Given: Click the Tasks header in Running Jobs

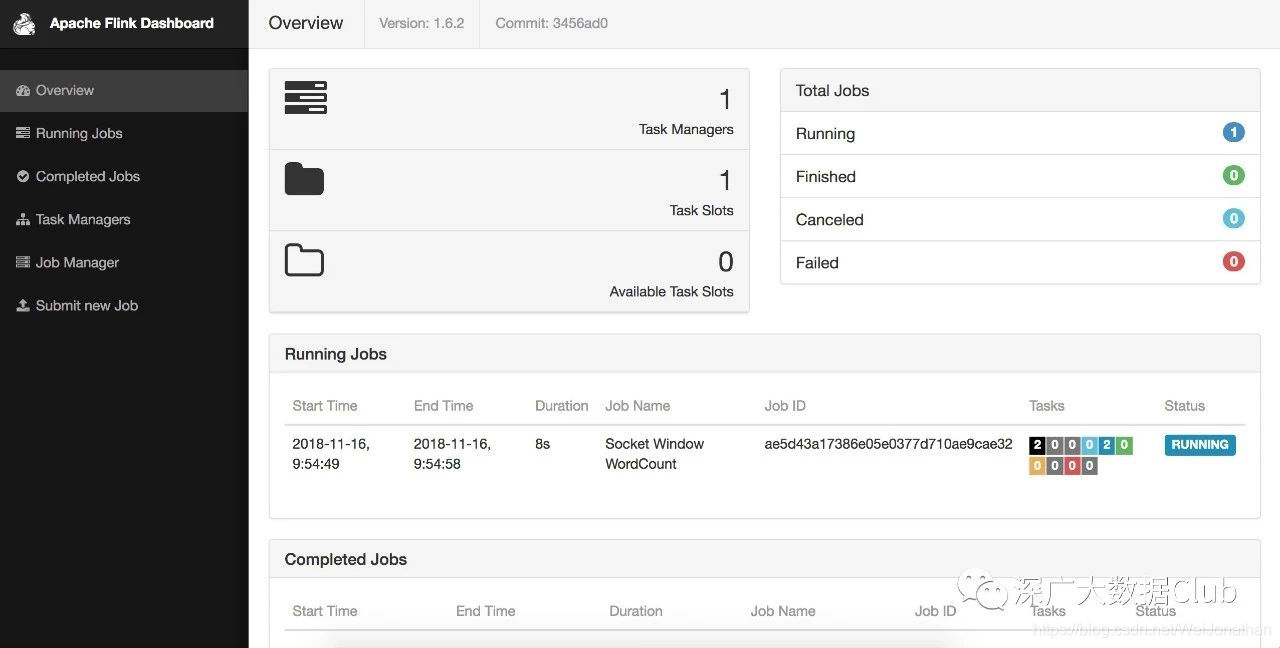Looking at the screenshot, I should [1046, 406].
